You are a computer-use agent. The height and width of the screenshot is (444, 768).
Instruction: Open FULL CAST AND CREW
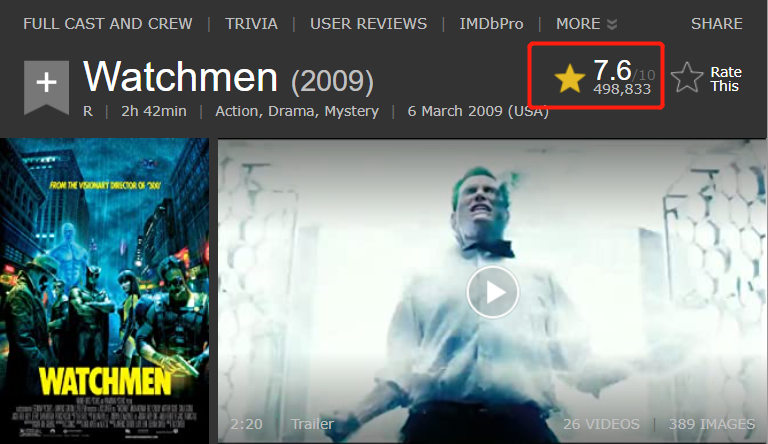pos(108,24)
